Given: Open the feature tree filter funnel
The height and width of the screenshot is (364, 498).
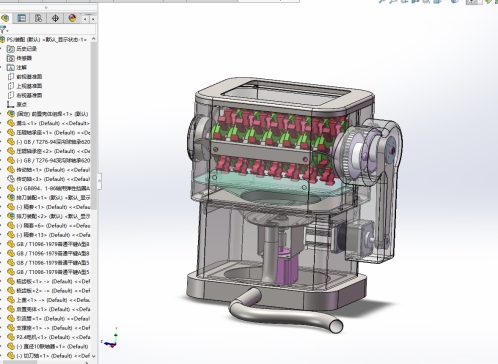Looking at the screenshot, I should point(3,30).
